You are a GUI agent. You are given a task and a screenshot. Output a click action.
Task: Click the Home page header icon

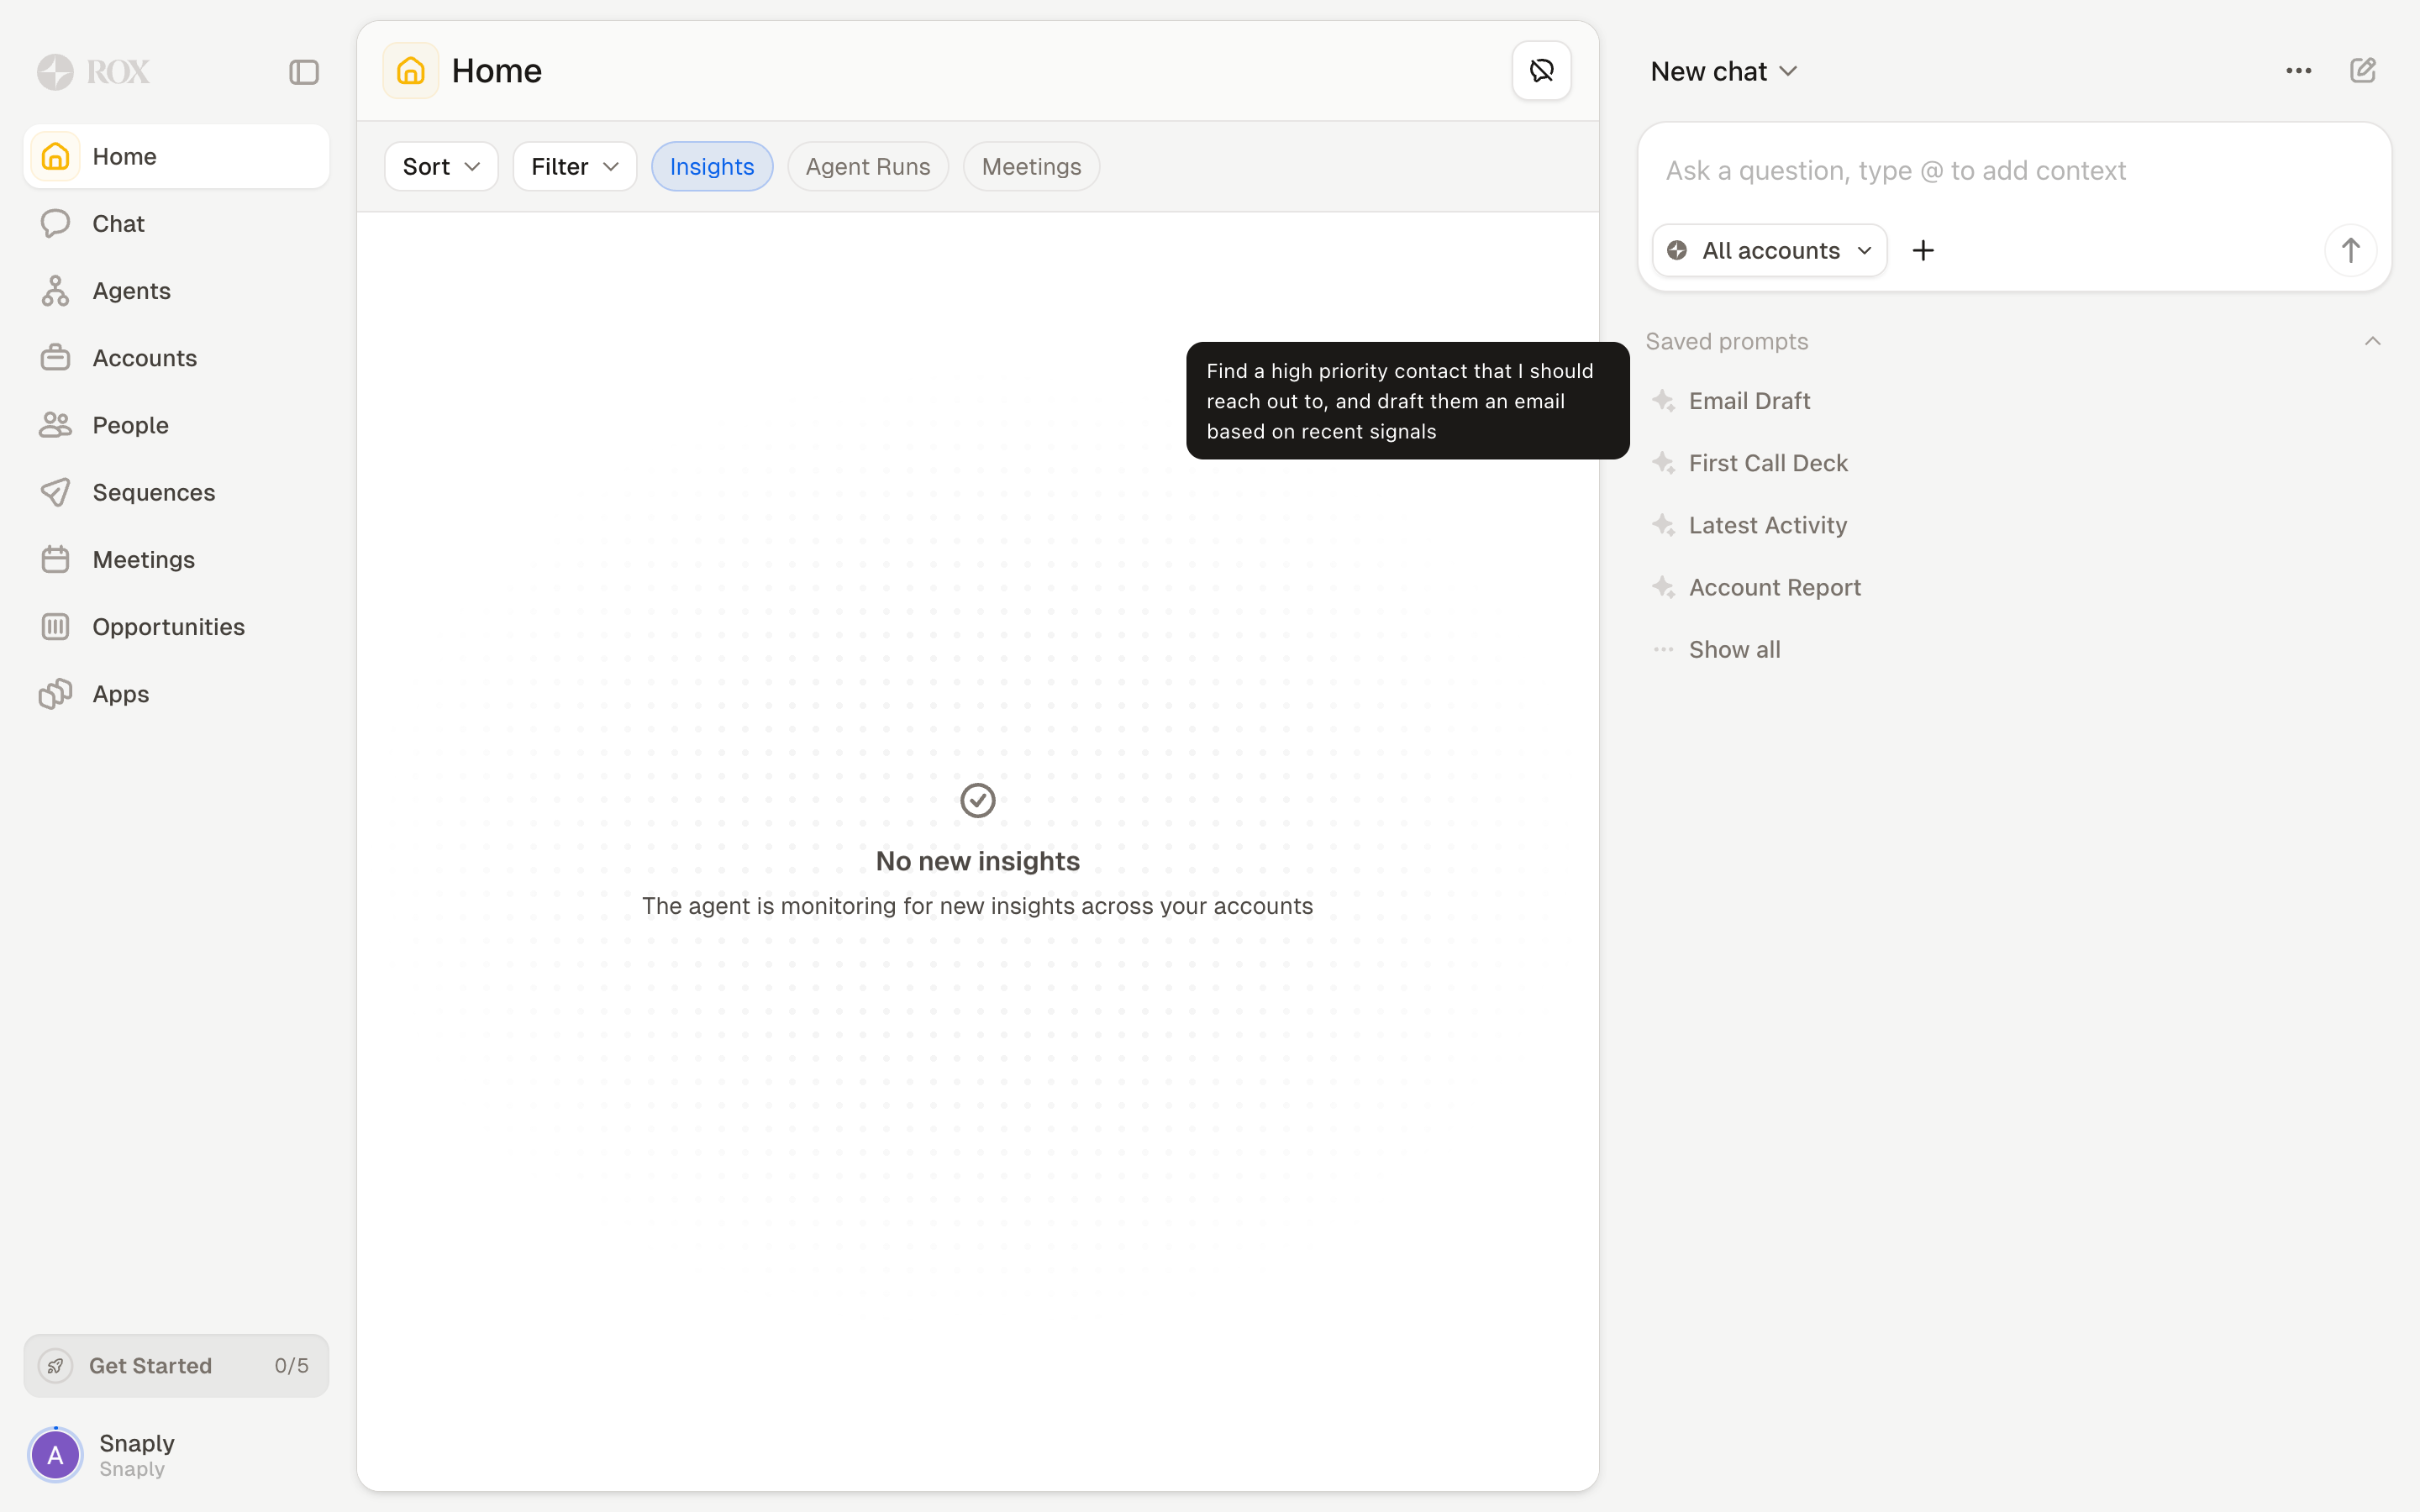tap(411, 71)
